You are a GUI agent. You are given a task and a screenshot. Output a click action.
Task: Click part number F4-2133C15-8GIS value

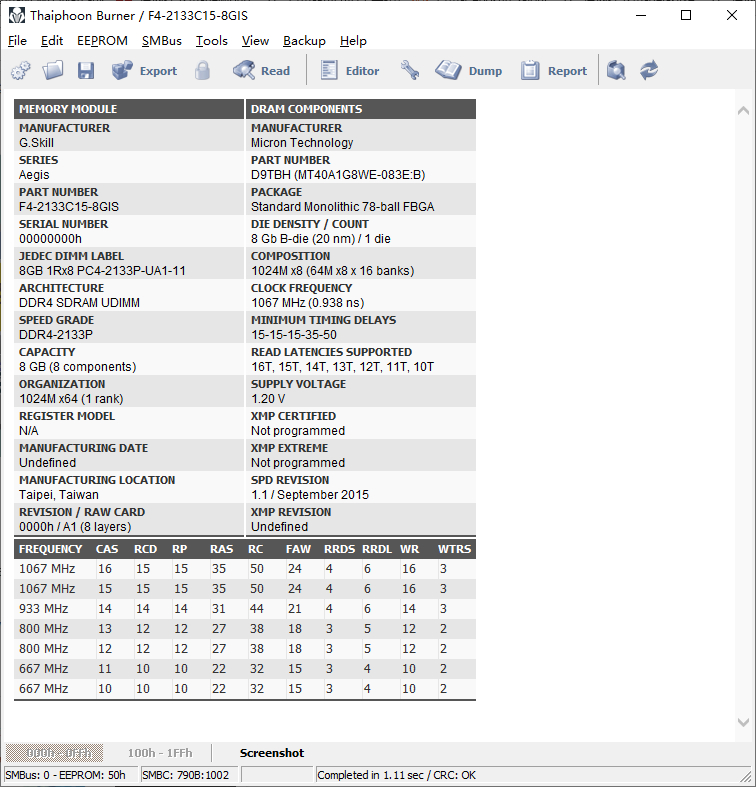[x=69, y=207]
